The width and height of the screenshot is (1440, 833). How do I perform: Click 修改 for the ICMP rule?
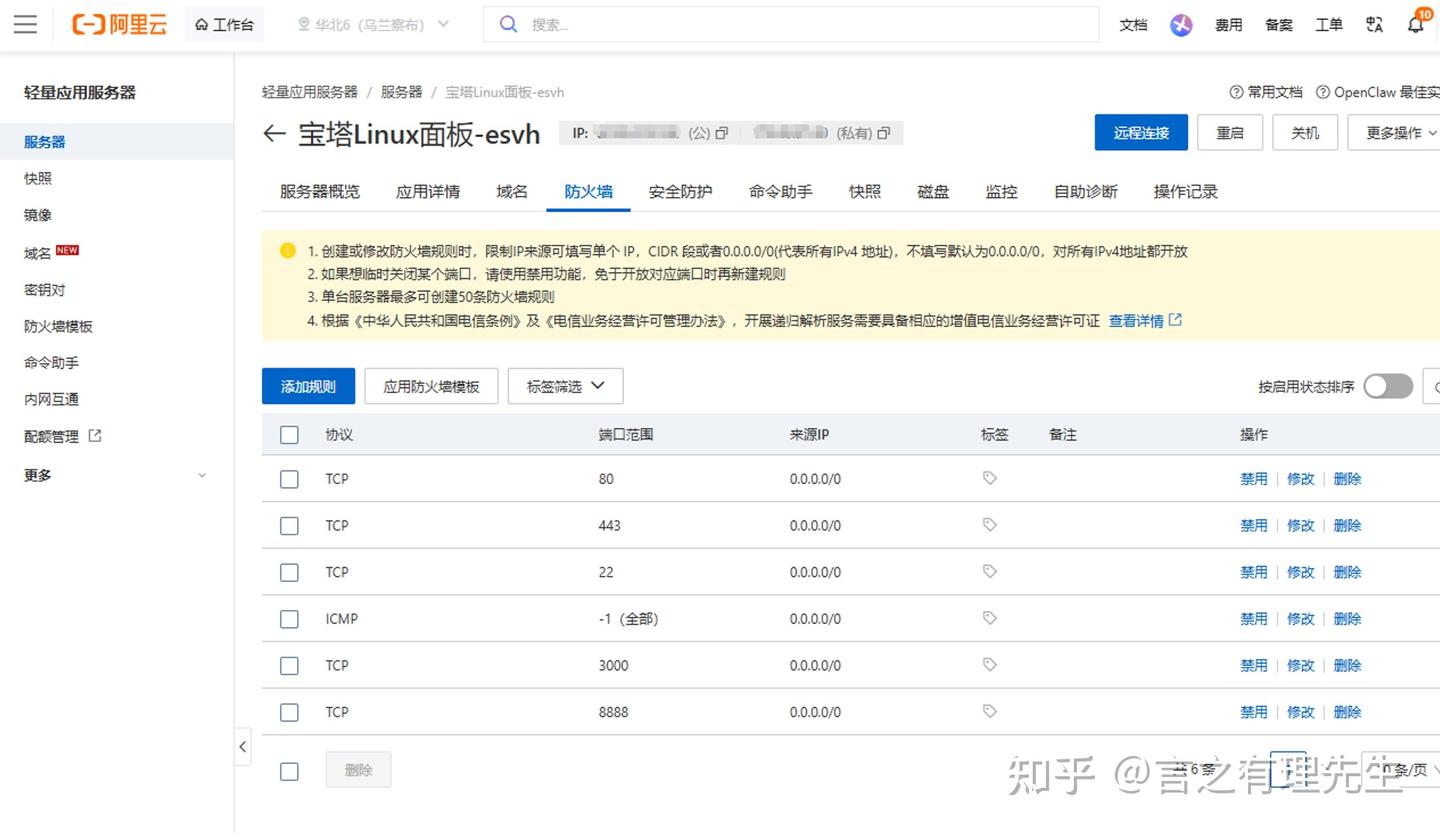[x=1301, y=619]
